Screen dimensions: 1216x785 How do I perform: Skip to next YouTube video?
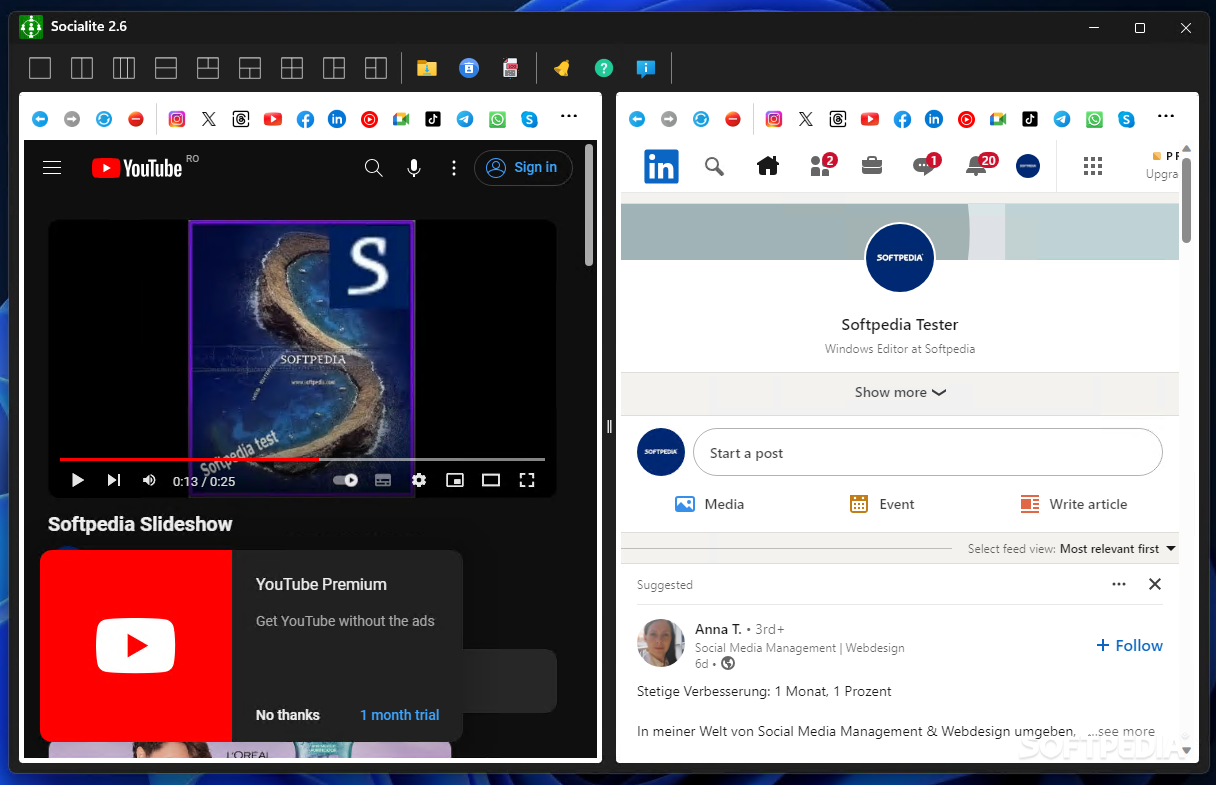[x=114, y=481]
